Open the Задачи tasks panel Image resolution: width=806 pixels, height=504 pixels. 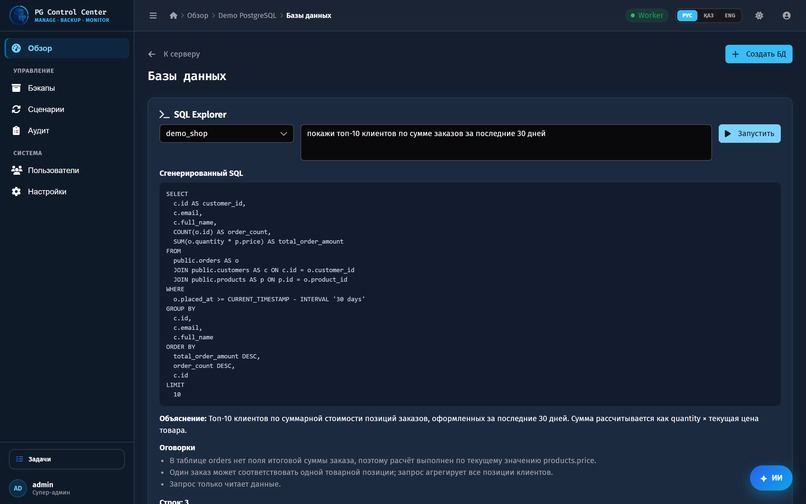pyautogui.click(x=67, y=459)
